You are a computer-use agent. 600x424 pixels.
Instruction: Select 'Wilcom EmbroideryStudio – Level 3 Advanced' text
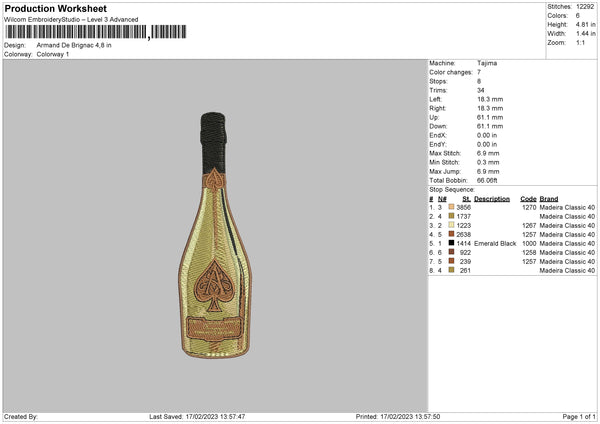click(x=71, y=20)
